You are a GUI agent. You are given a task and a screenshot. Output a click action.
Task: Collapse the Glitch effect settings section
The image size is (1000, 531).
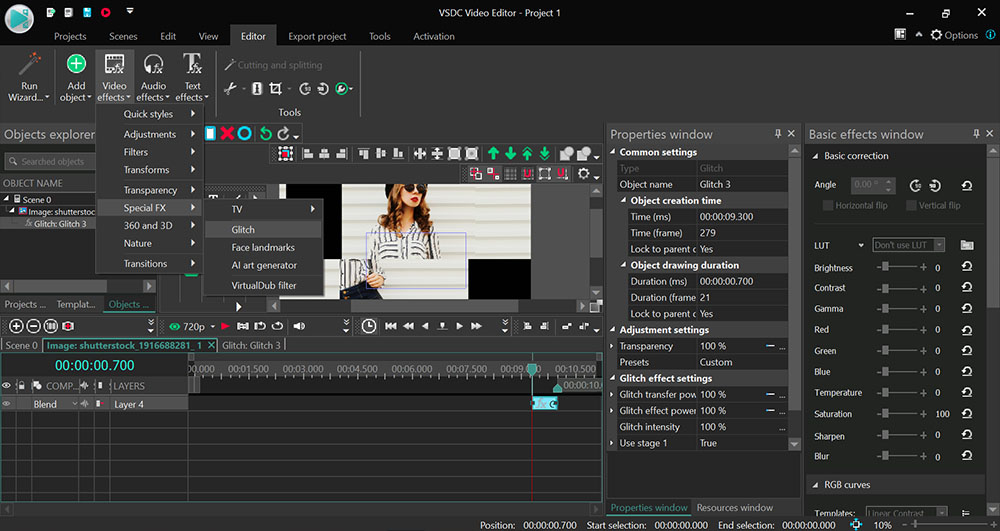click(614, 379)
